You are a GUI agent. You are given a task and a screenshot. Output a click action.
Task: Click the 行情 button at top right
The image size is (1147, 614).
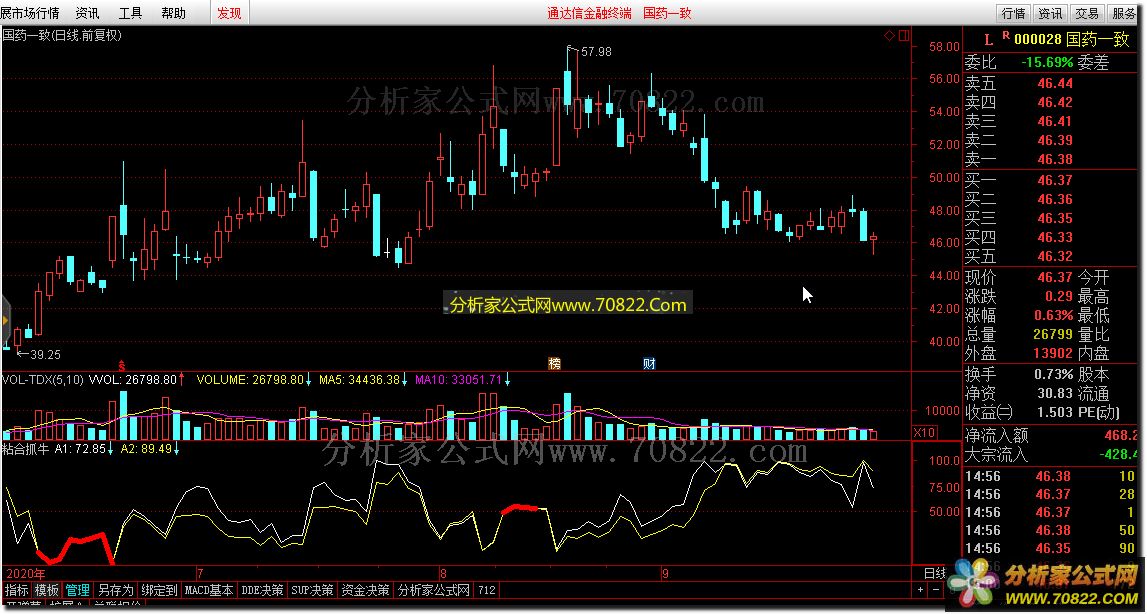pos(1013,13)
